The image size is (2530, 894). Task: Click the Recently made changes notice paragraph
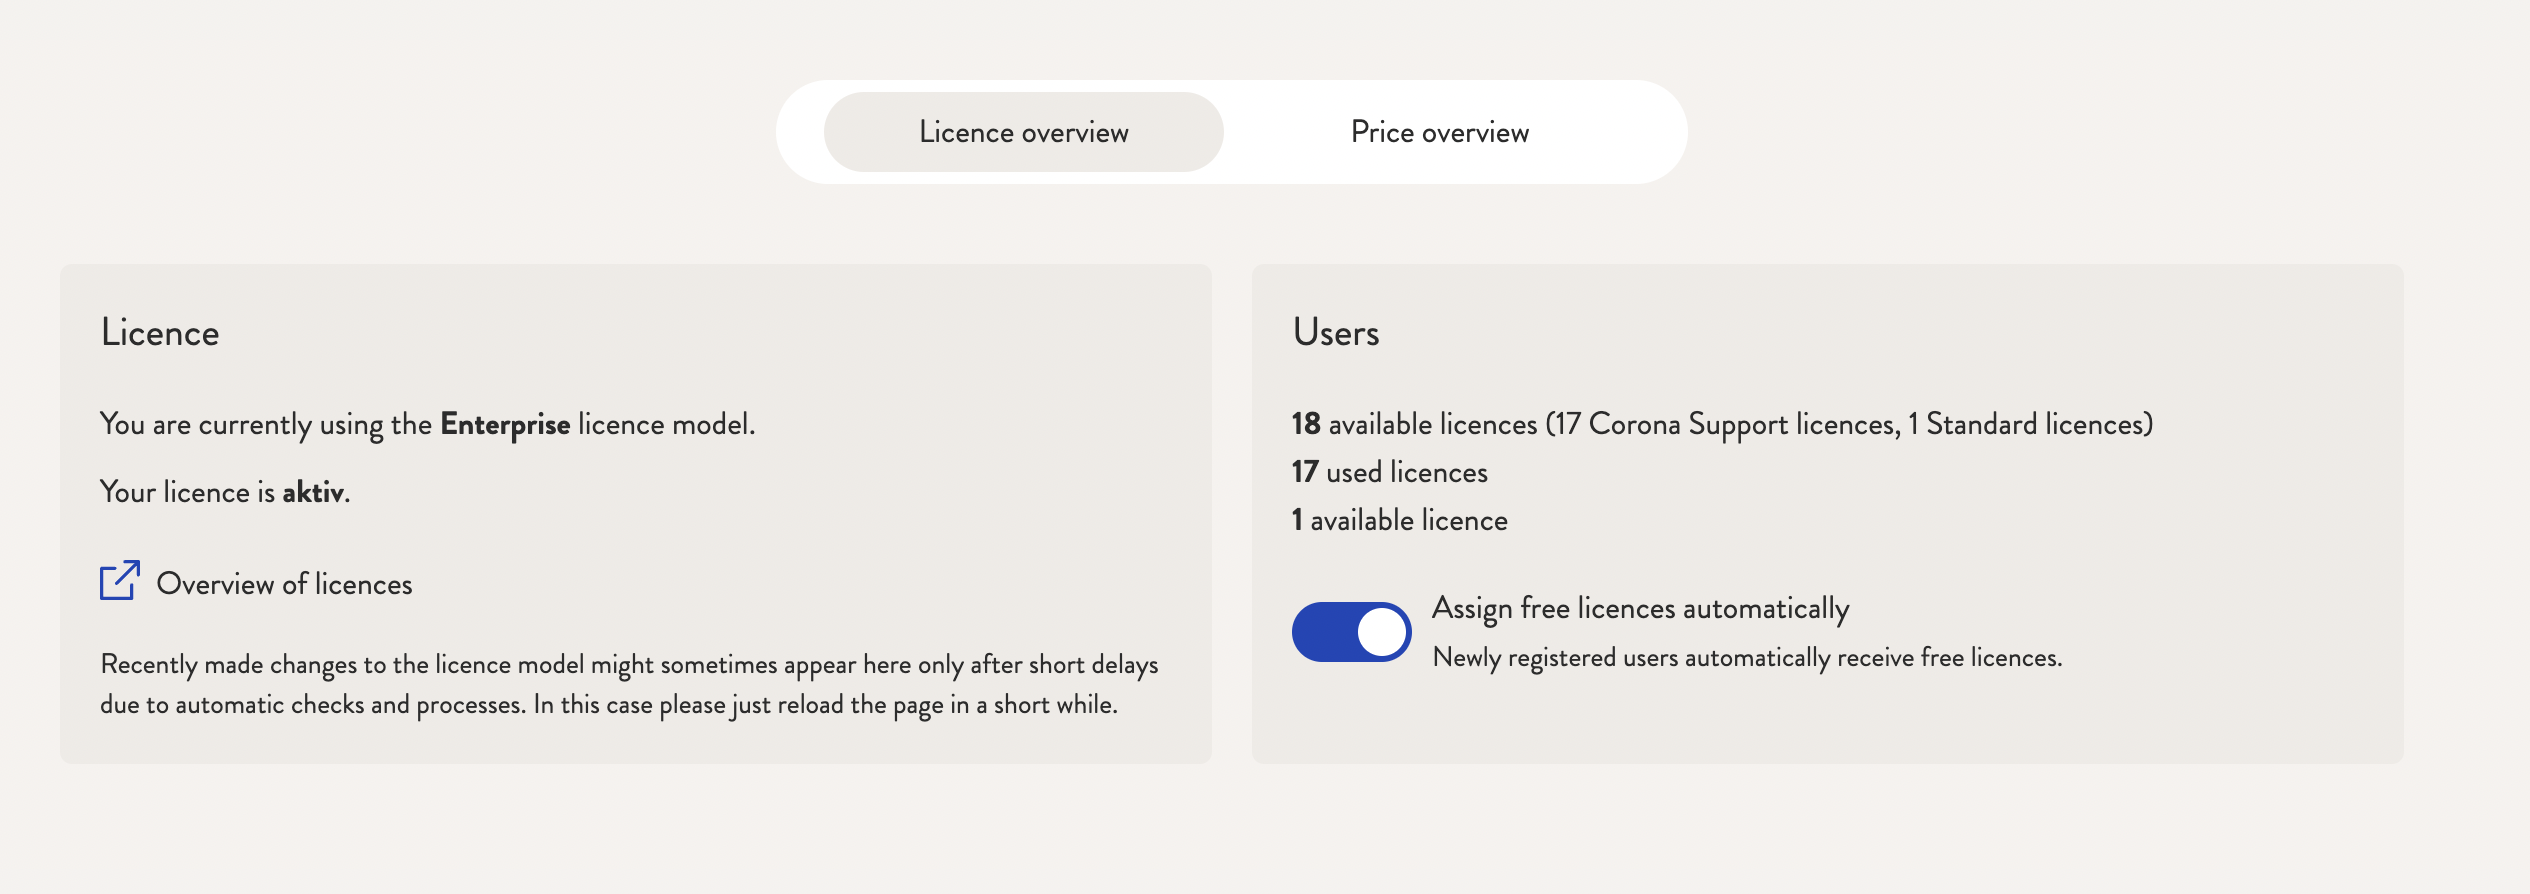[x=629, y=685]
